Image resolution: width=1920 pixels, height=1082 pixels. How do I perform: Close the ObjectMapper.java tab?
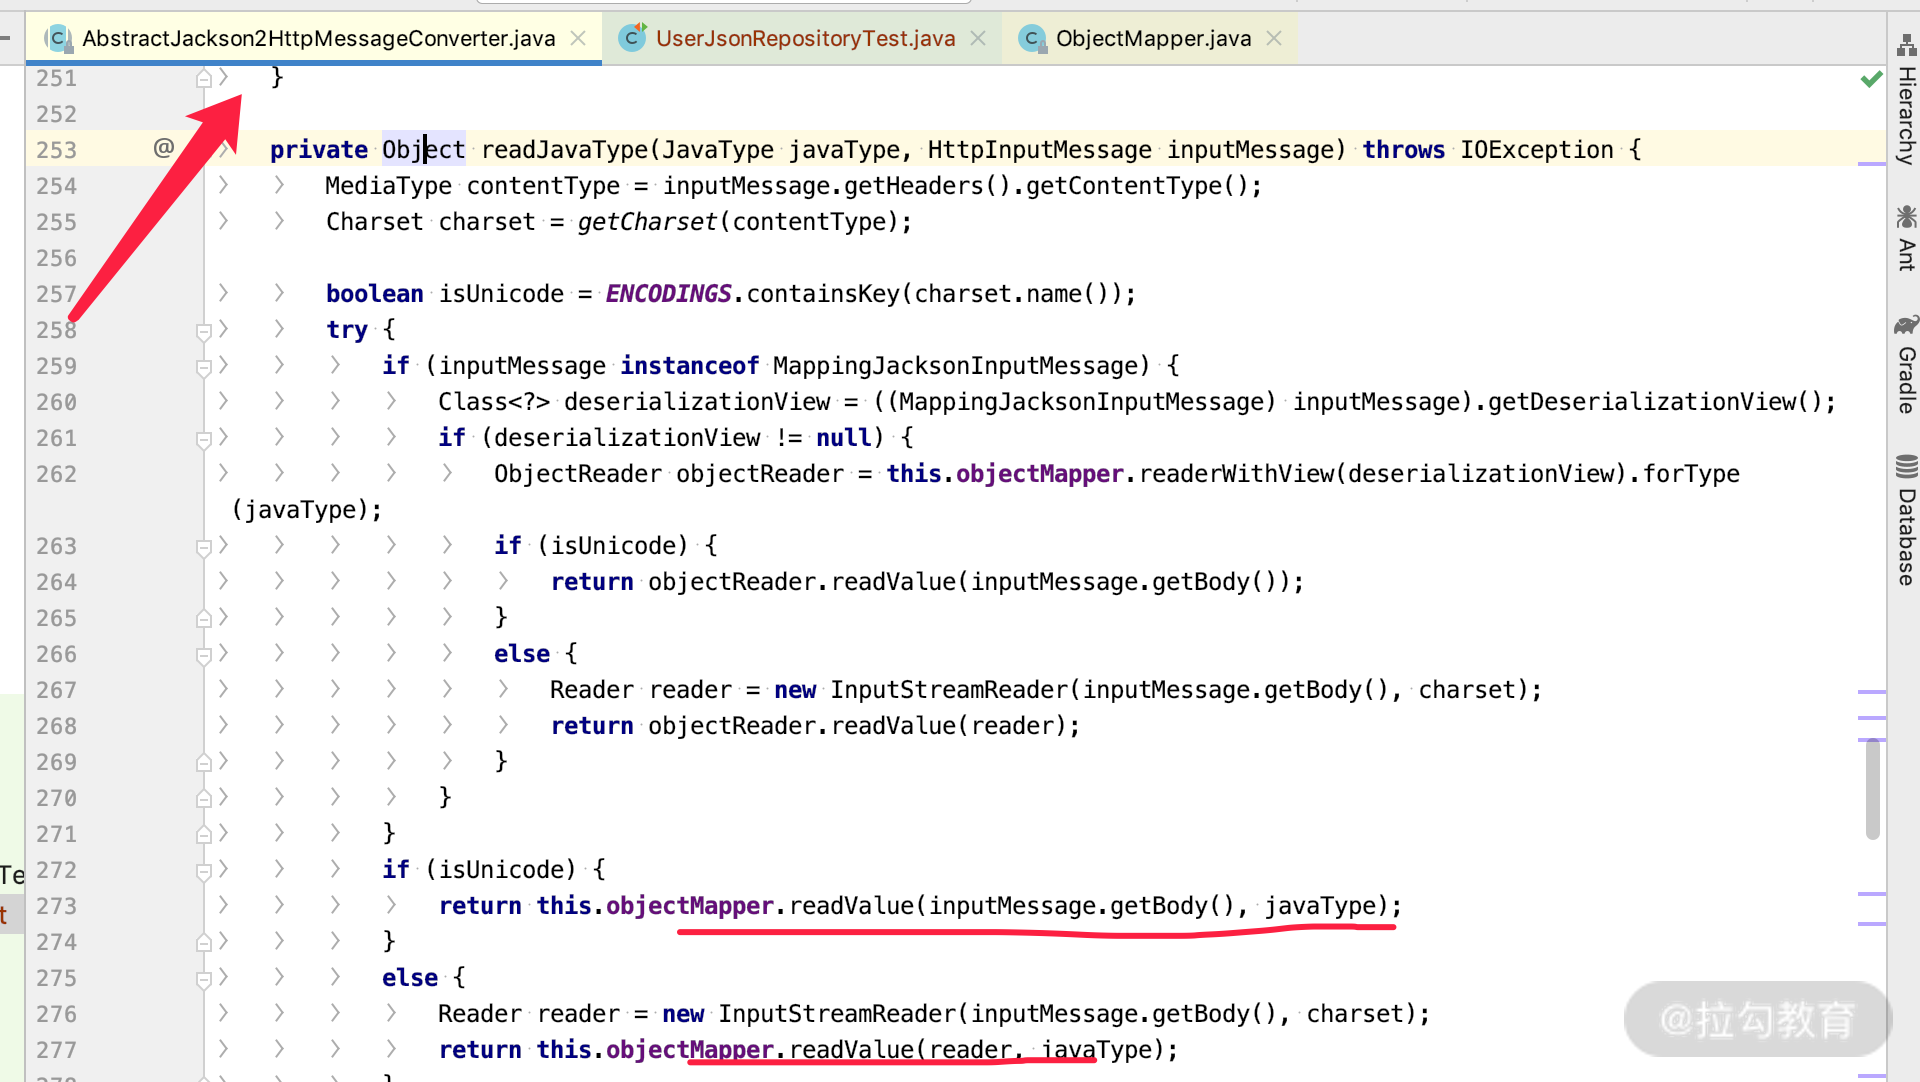pyautogui.click(x=1274, y=38)
